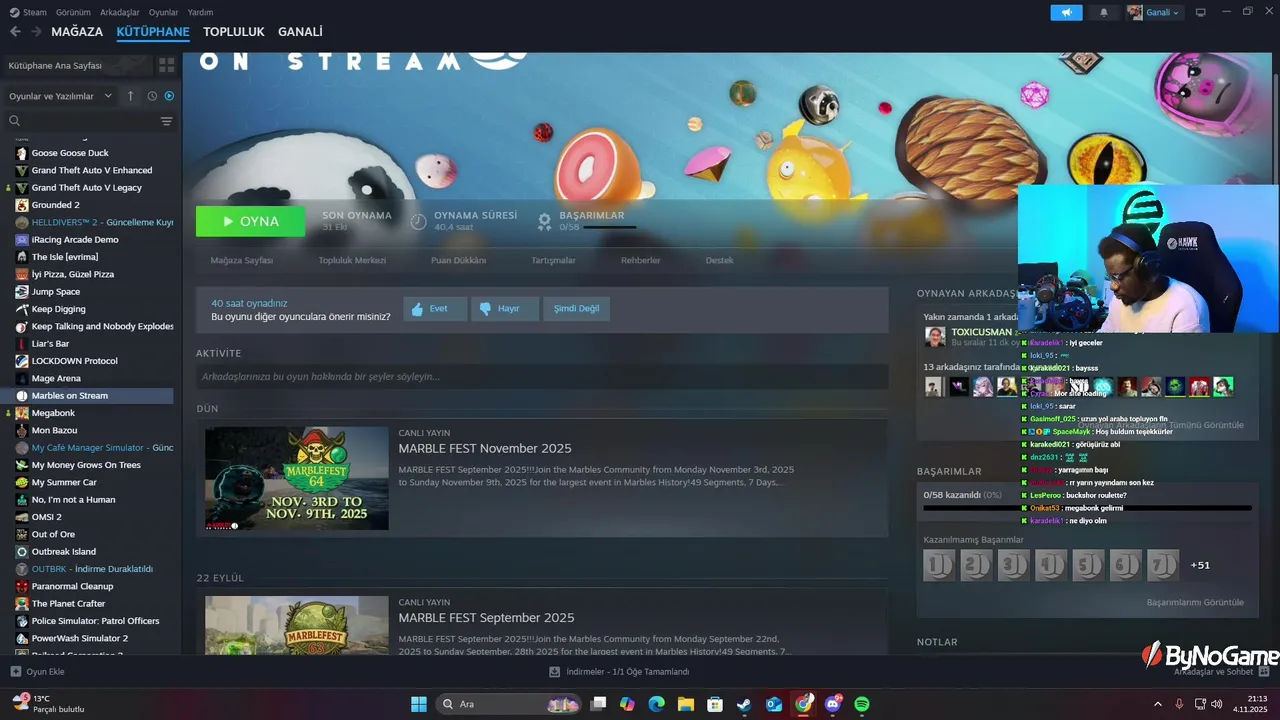Open advanced filters icon in search bar
This screenshot has width=1280, height=720.
(x=166, y=121)
